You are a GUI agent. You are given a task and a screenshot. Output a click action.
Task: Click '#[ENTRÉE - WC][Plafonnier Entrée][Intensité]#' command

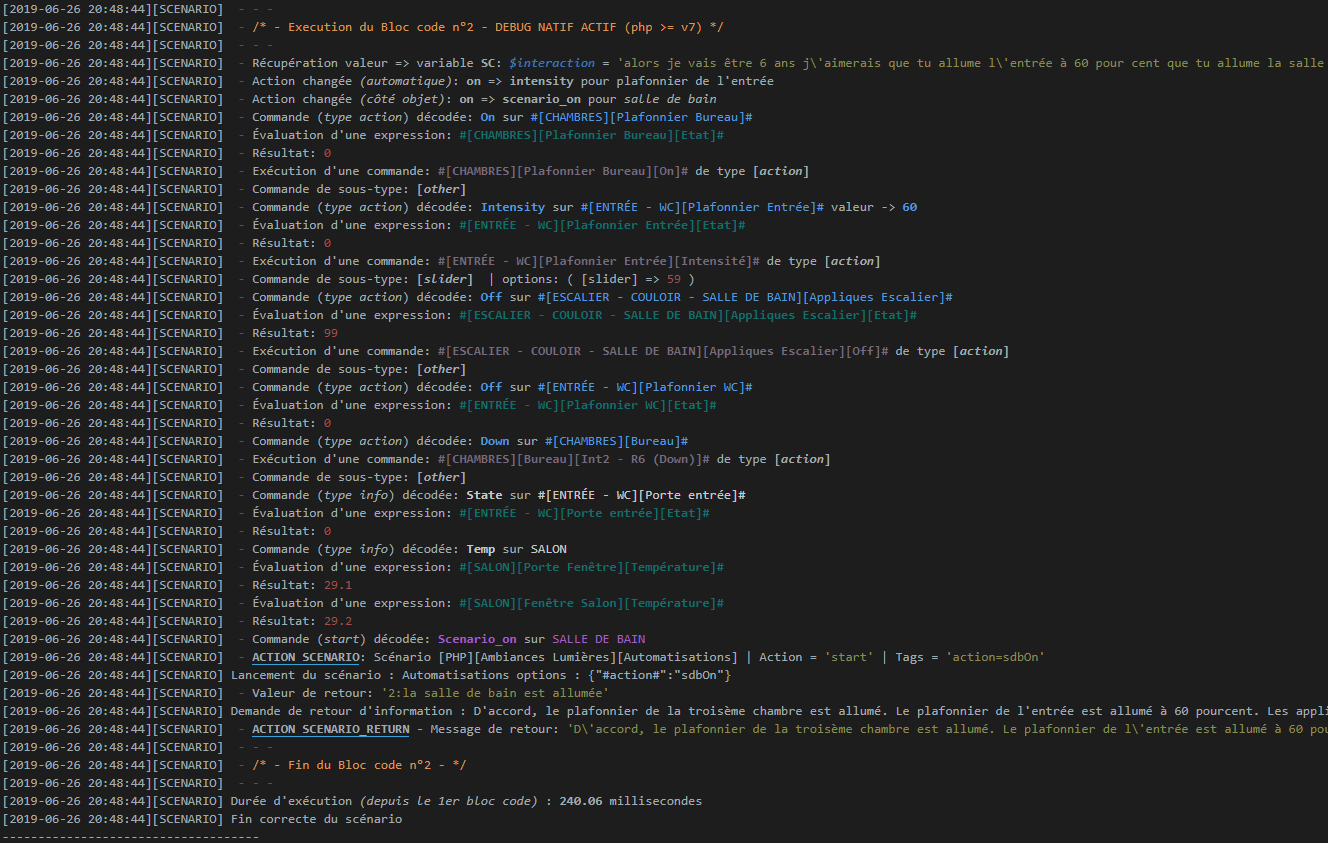point(599,261)
